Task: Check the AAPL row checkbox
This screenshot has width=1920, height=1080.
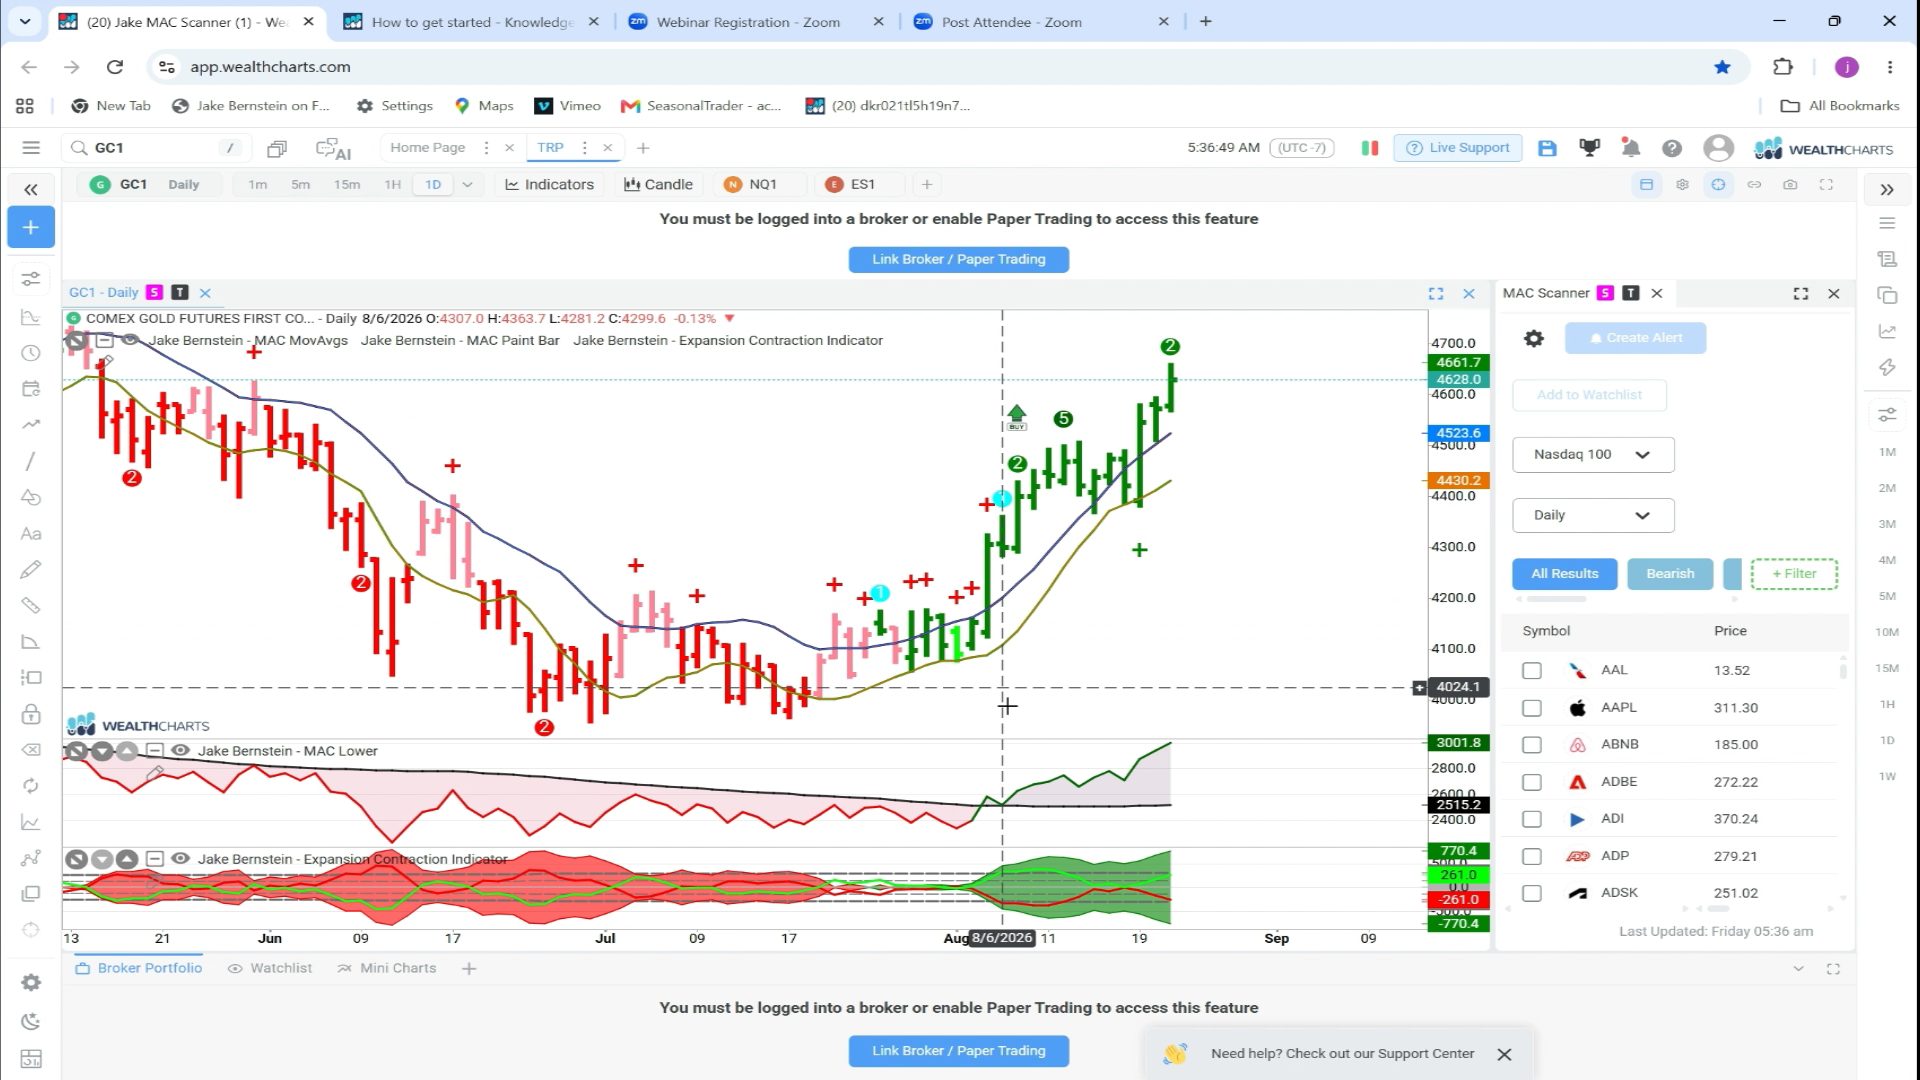Action: pyautogui.click(x=1532, y=708)
